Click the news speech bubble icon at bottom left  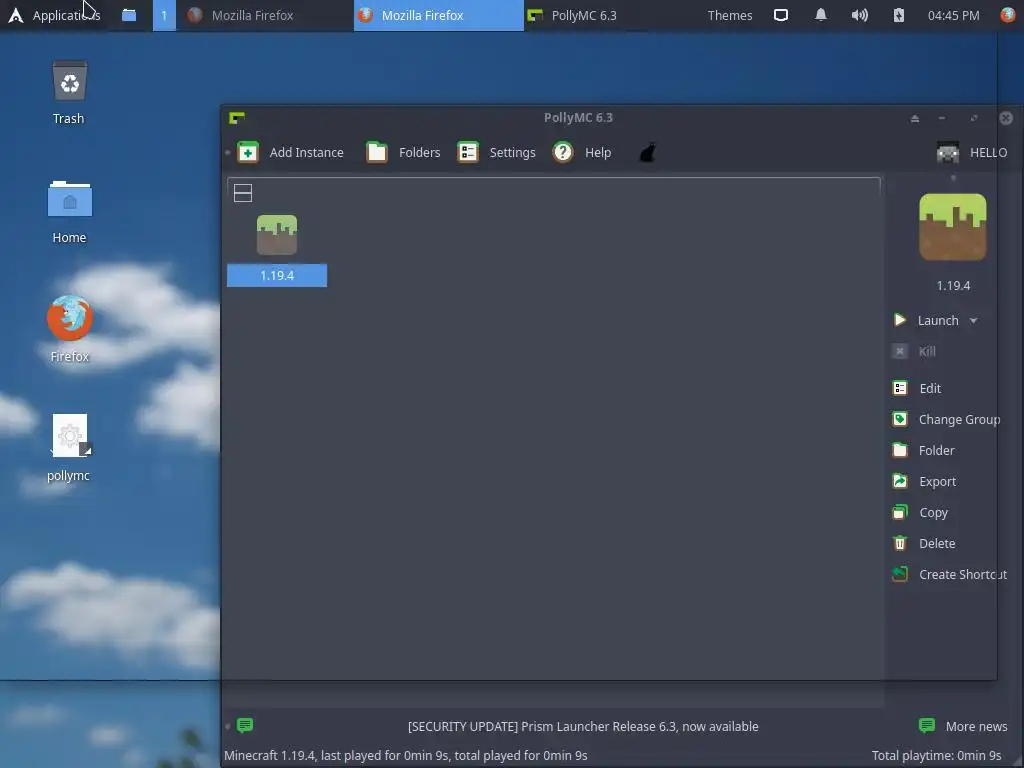245,726
